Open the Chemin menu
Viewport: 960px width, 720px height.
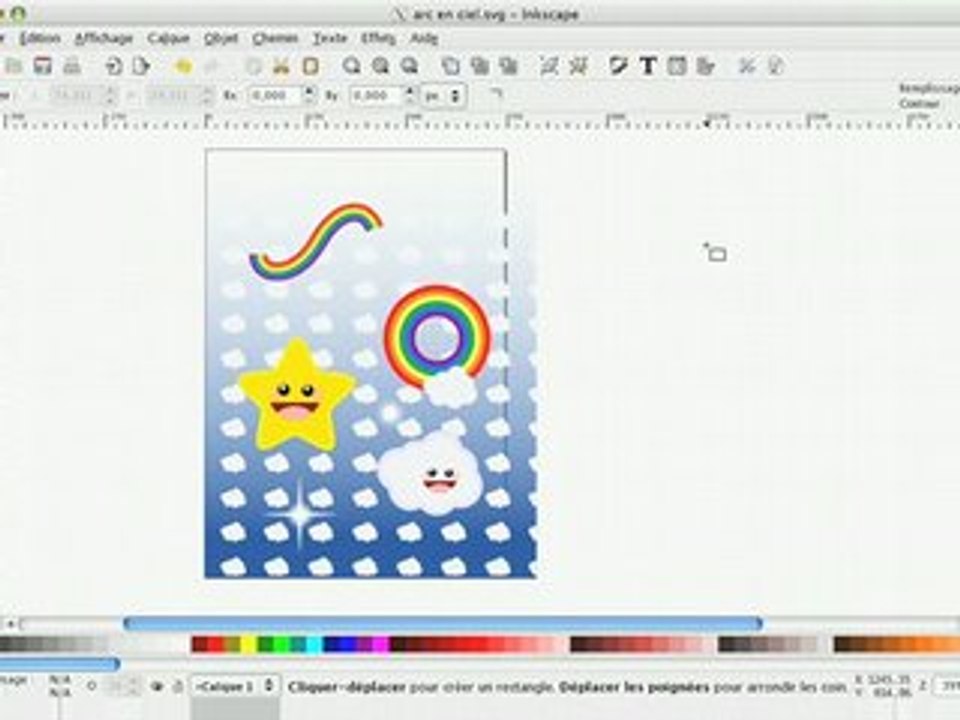[276, 38]
